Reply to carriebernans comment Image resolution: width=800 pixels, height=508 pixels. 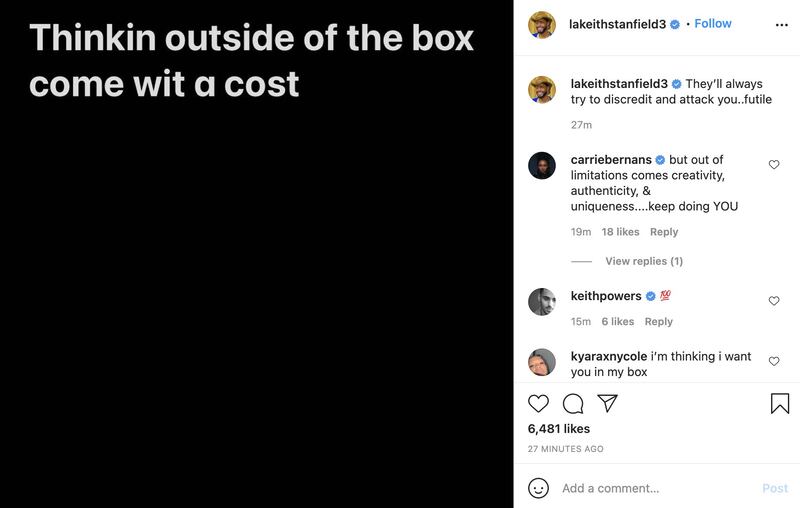(664, 232)
